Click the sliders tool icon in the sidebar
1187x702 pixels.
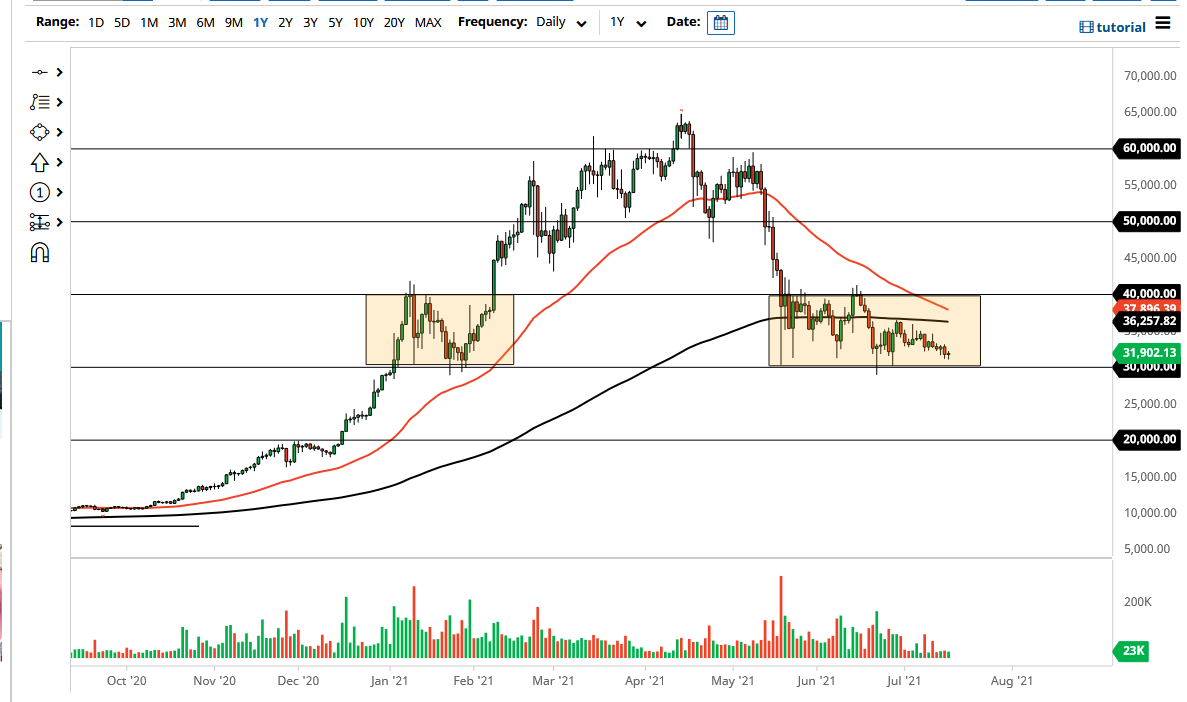[x=40, y=222]
